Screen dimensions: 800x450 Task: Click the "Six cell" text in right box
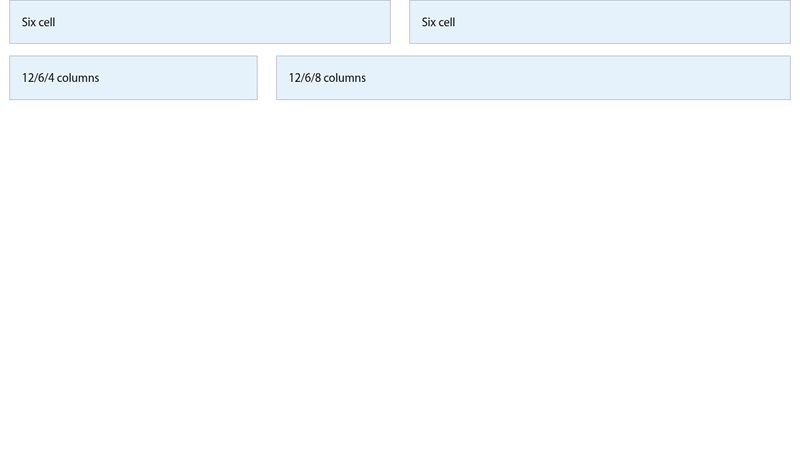[438, 22]
